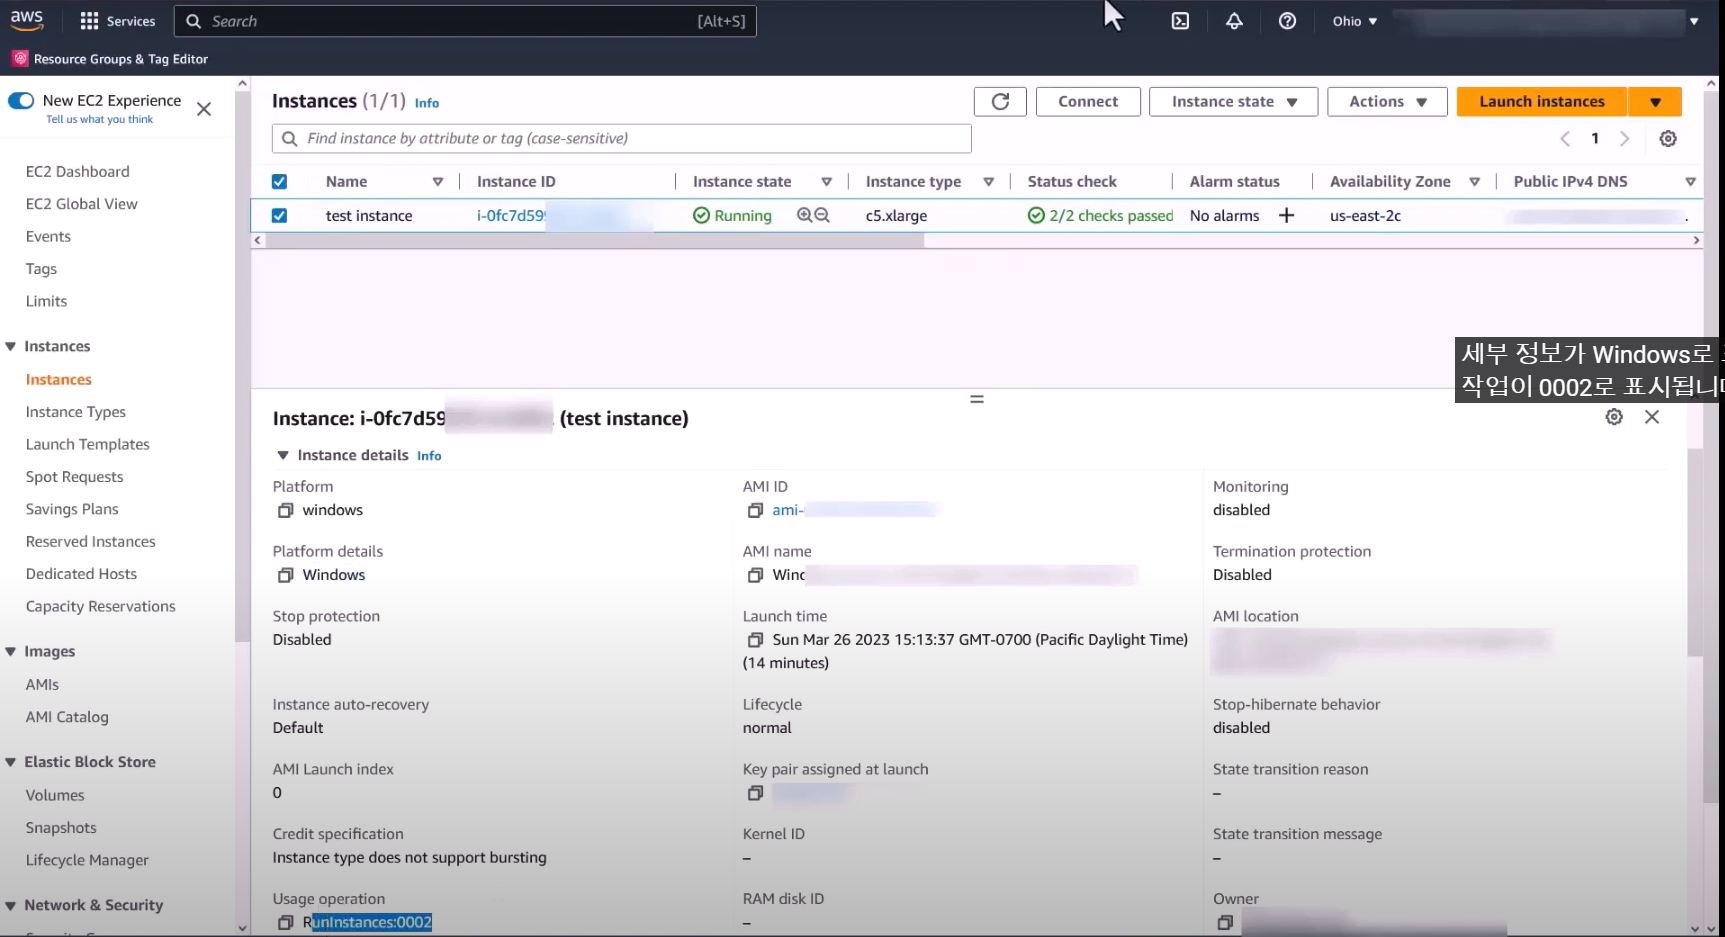Open the Actions dropdown

tap(1387, 101)
